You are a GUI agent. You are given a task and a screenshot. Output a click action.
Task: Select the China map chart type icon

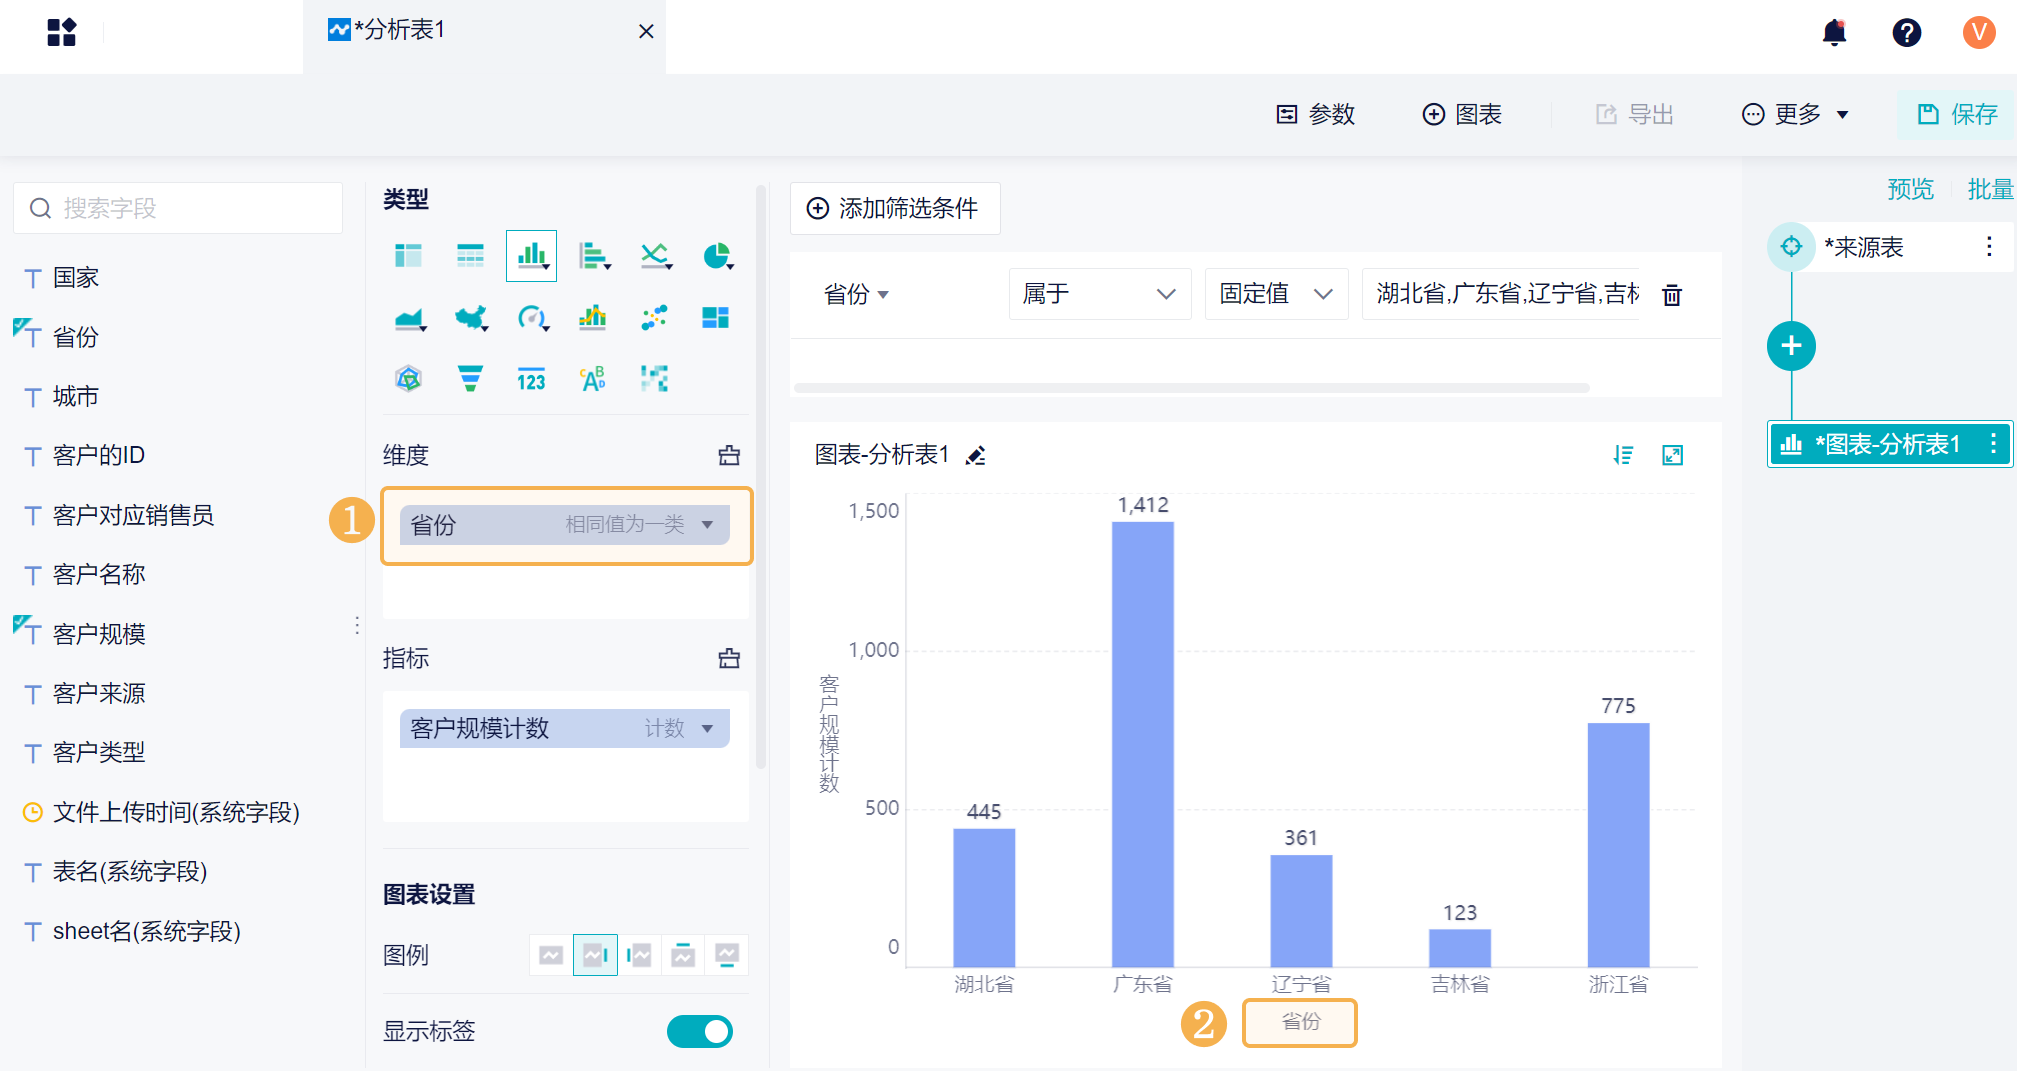coord(470,318)
